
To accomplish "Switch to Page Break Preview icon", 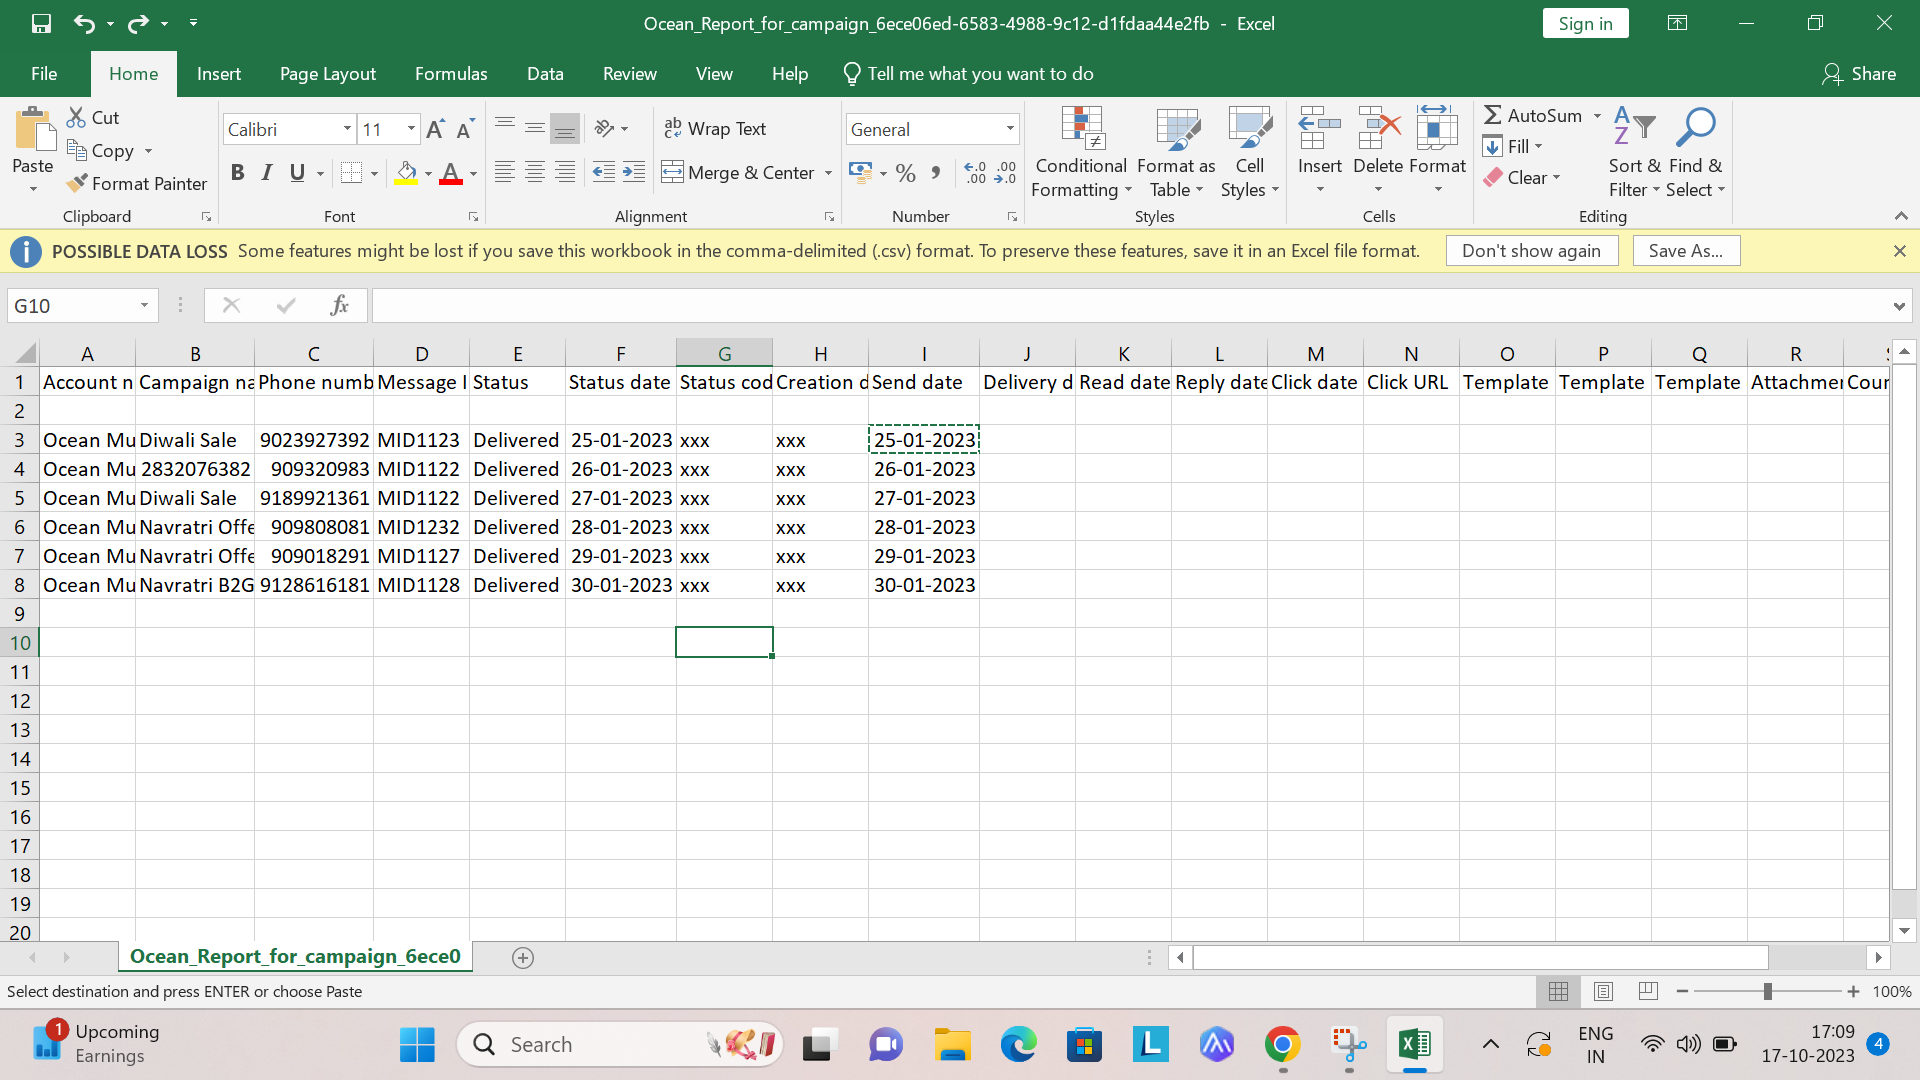I will point(1648,991).
